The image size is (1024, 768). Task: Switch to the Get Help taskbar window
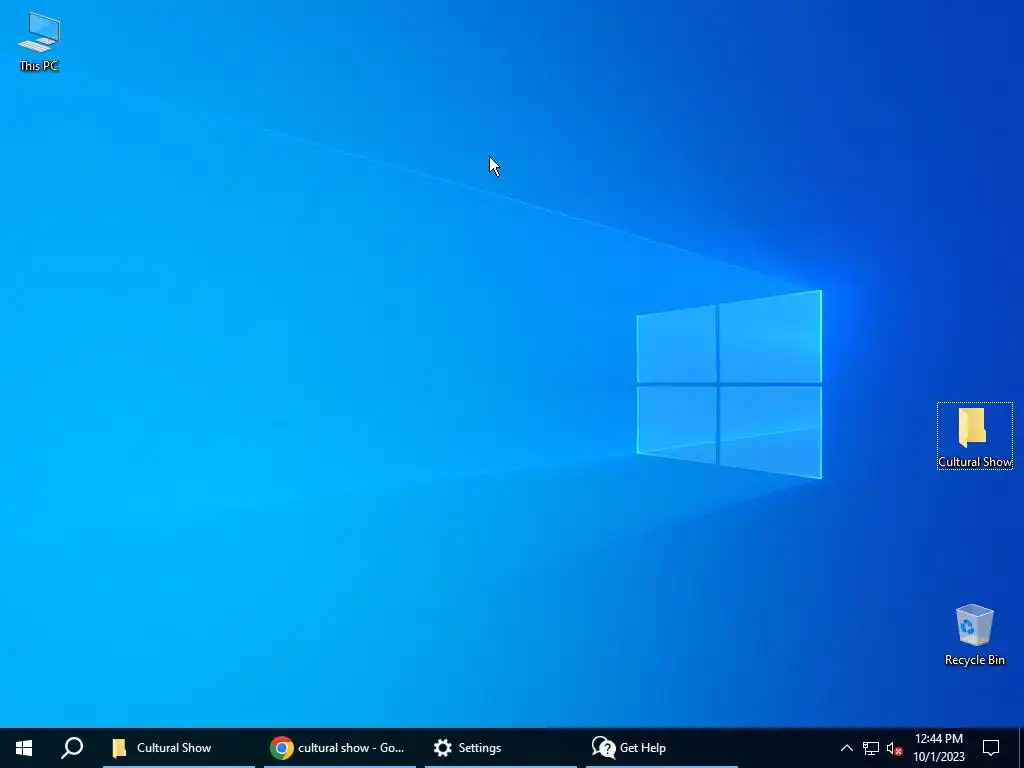point(662,748)
